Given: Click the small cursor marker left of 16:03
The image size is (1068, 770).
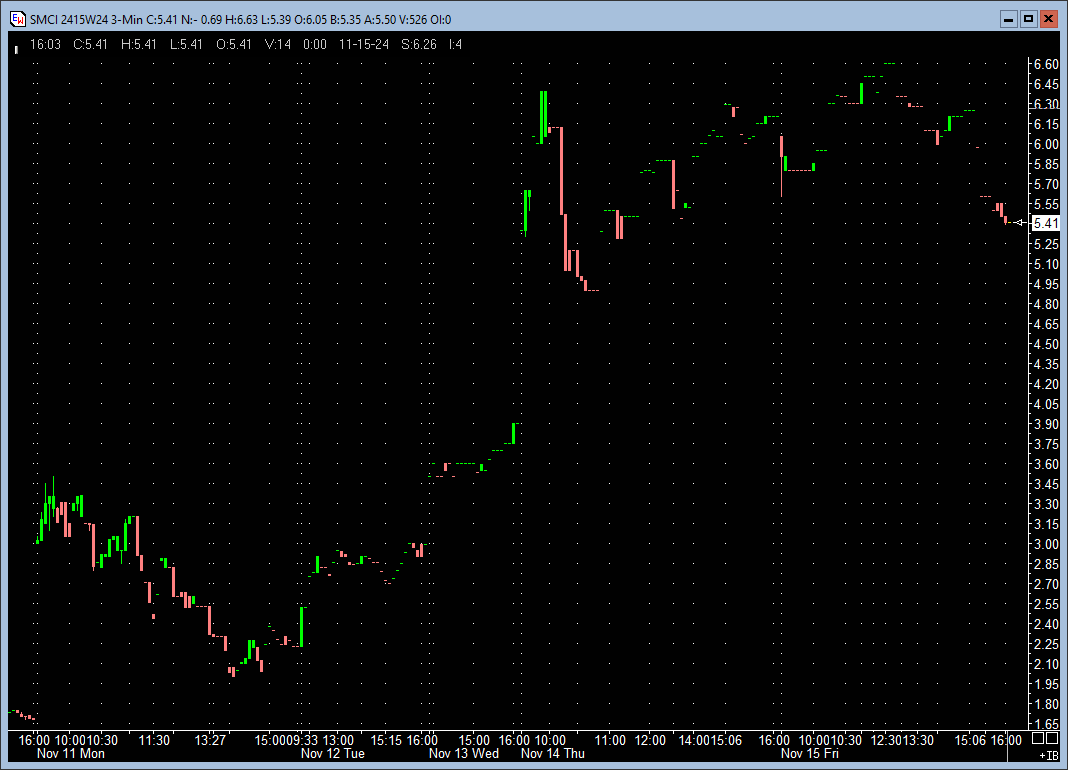Looking at the screenshot, I should pos(16,50).
